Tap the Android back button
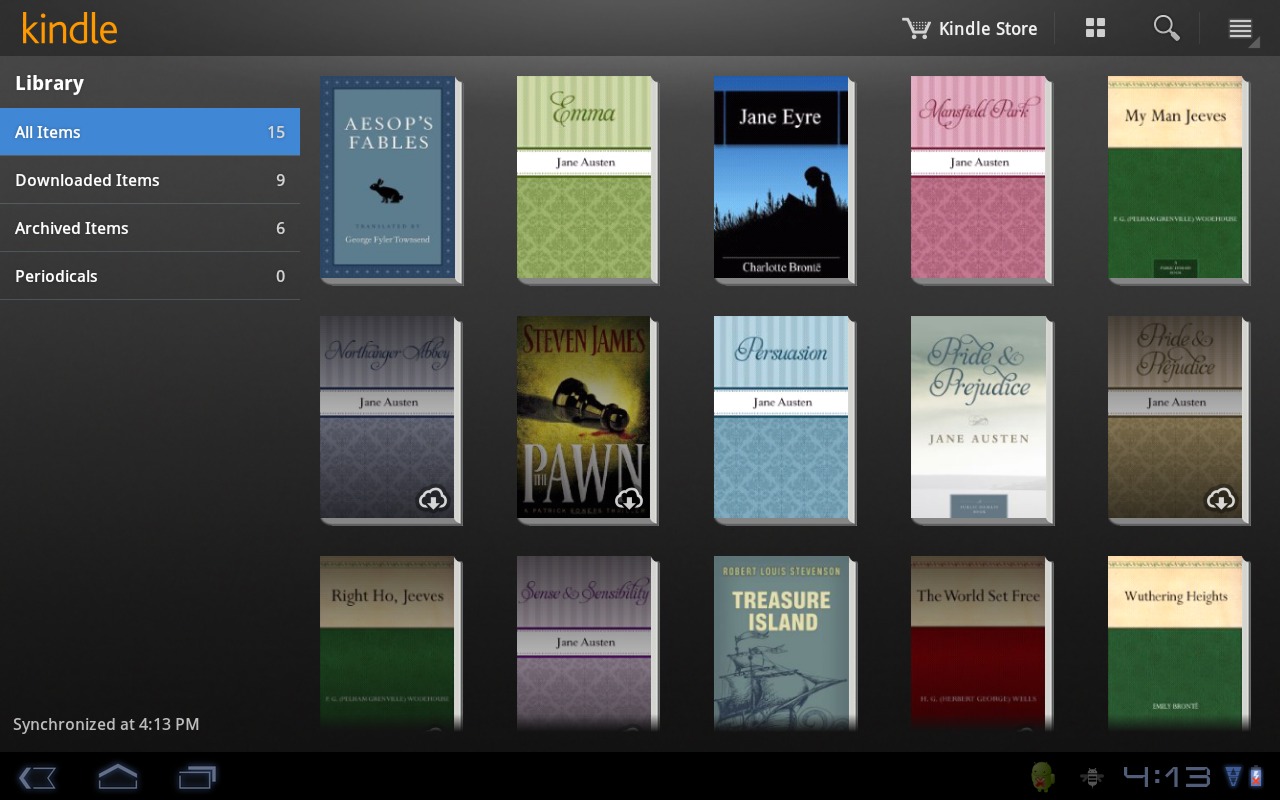Viewport: 1280px width, 800px height. click(37, 777)
